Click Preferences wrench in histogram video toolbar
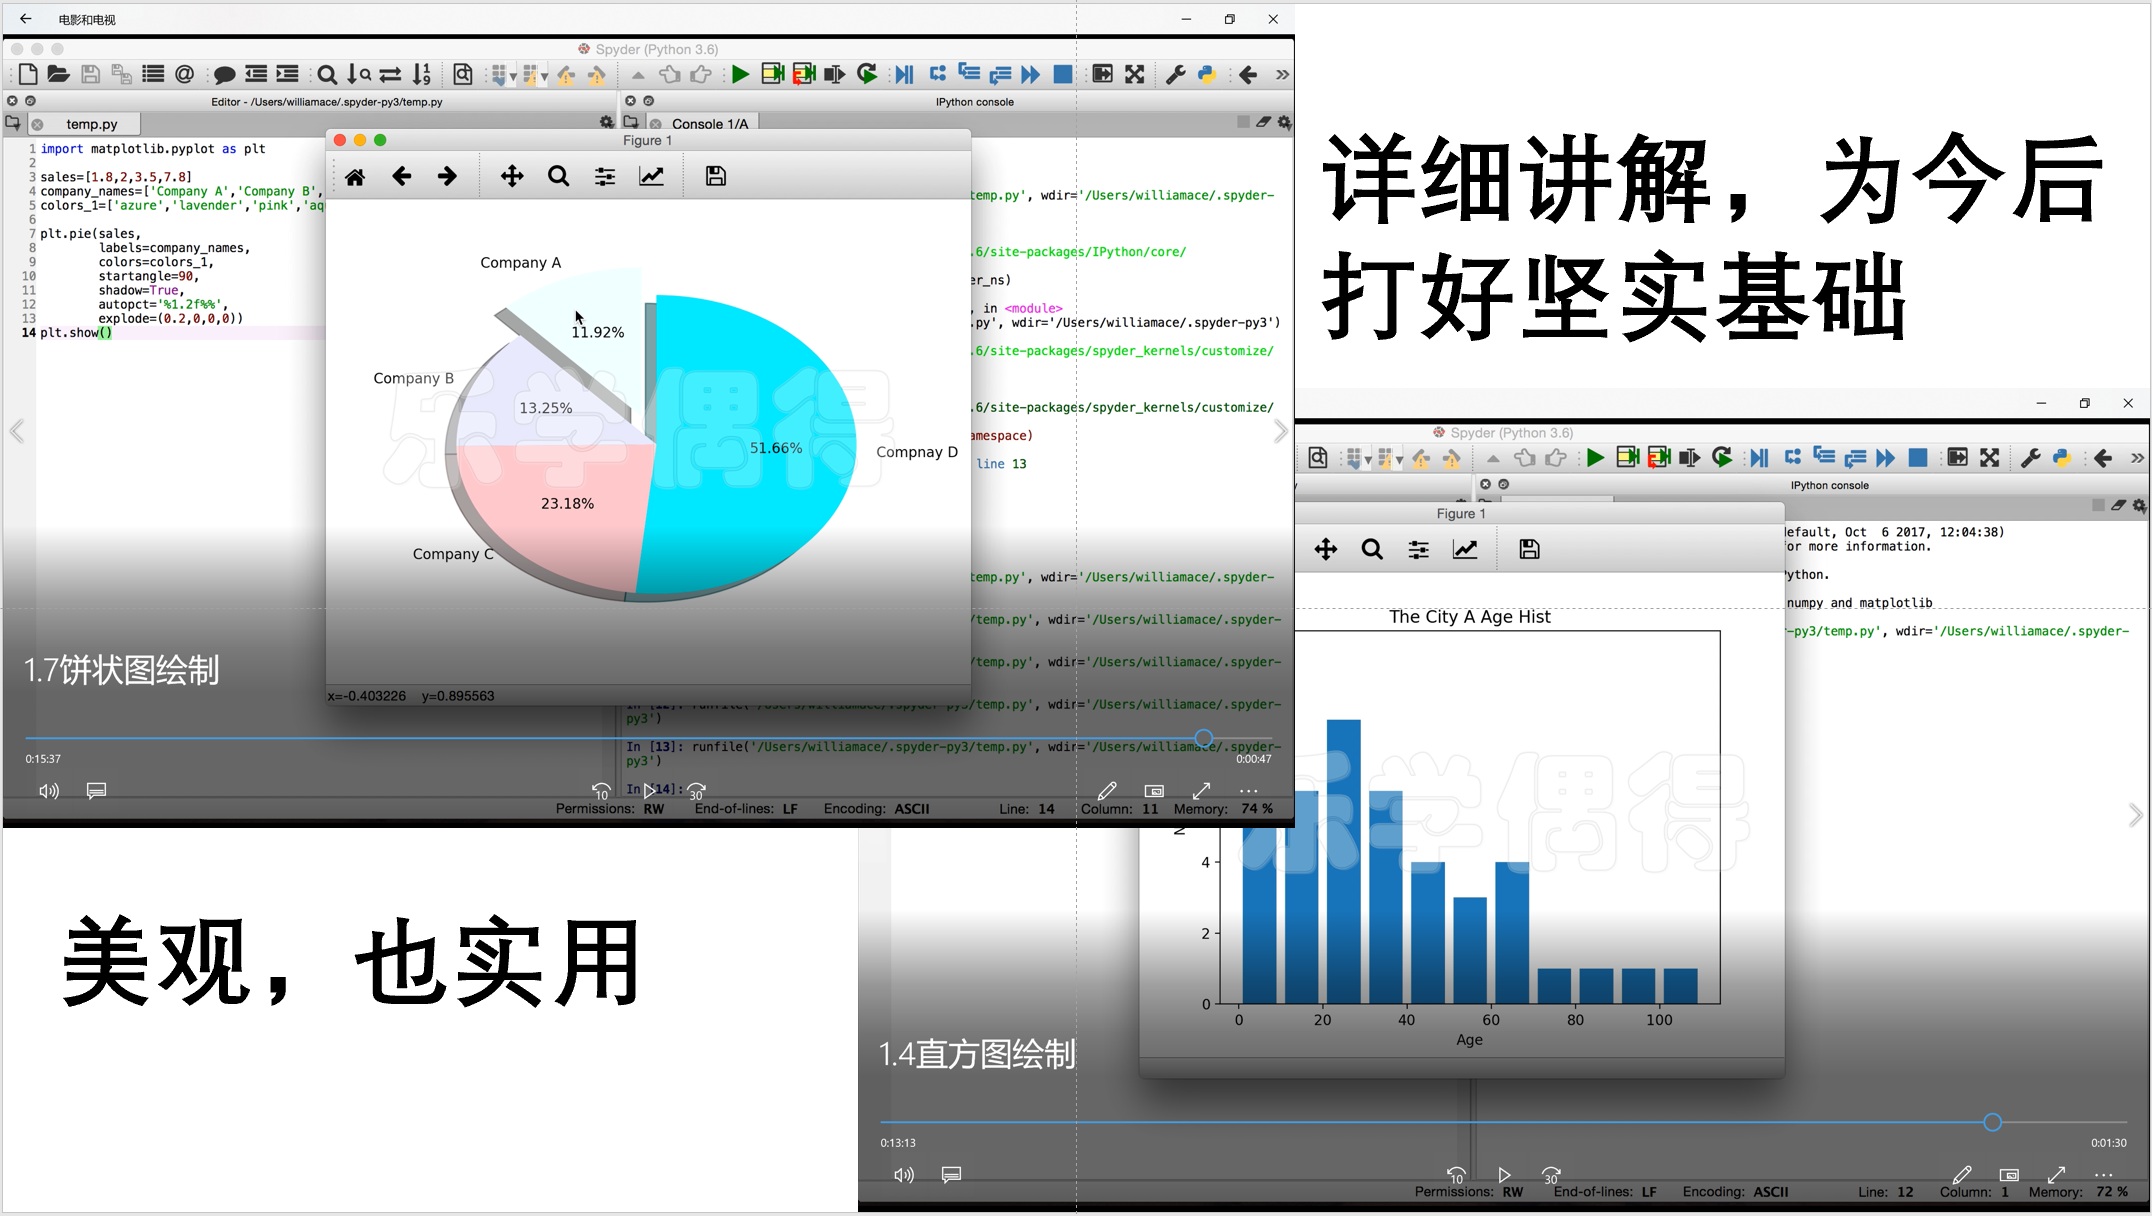Viewport: 2152px width, 1216px height. pyautogui.click(x=2031, y=458)
